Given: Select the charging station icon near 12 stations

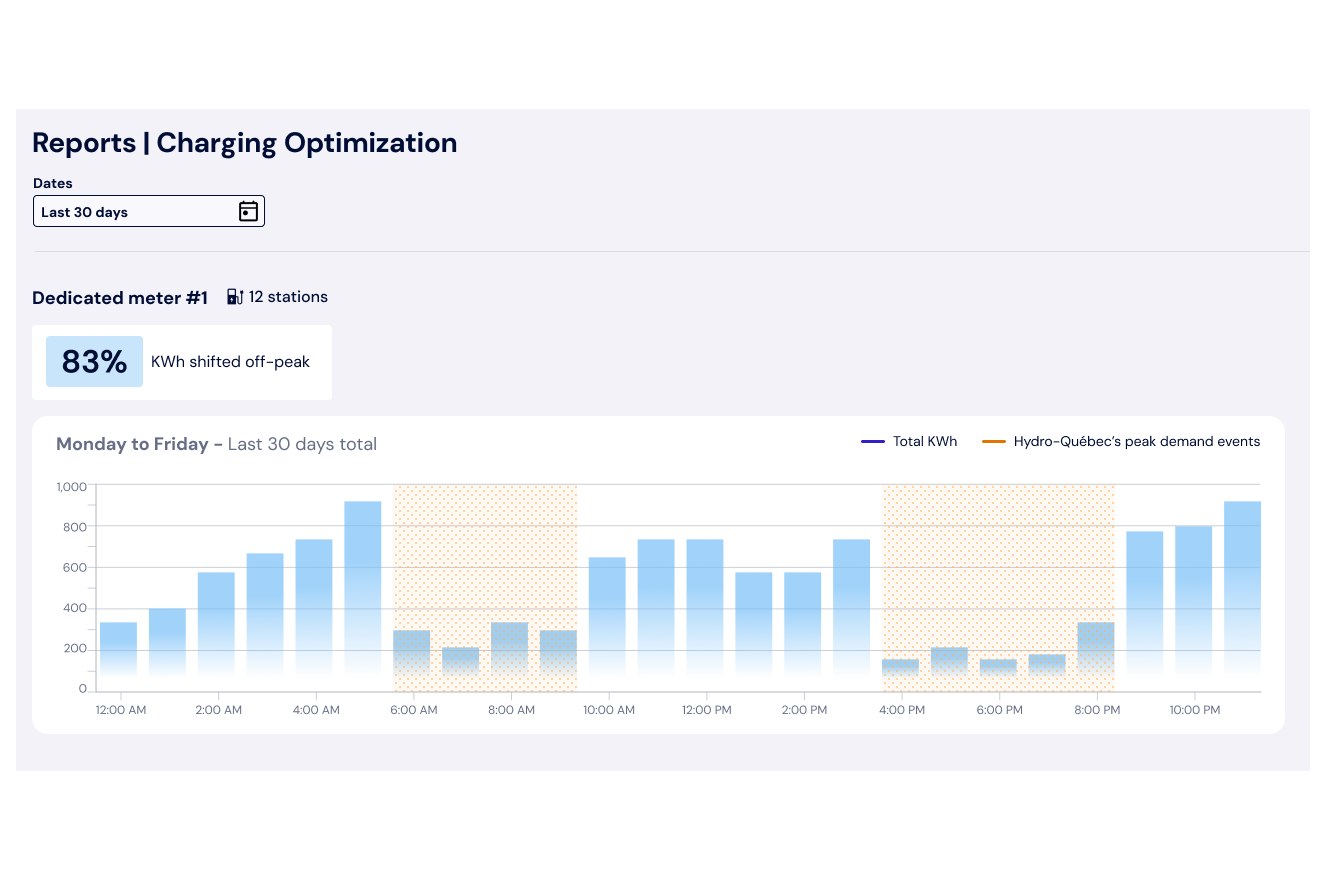Looking at the screenshot, I should point(234,296).
